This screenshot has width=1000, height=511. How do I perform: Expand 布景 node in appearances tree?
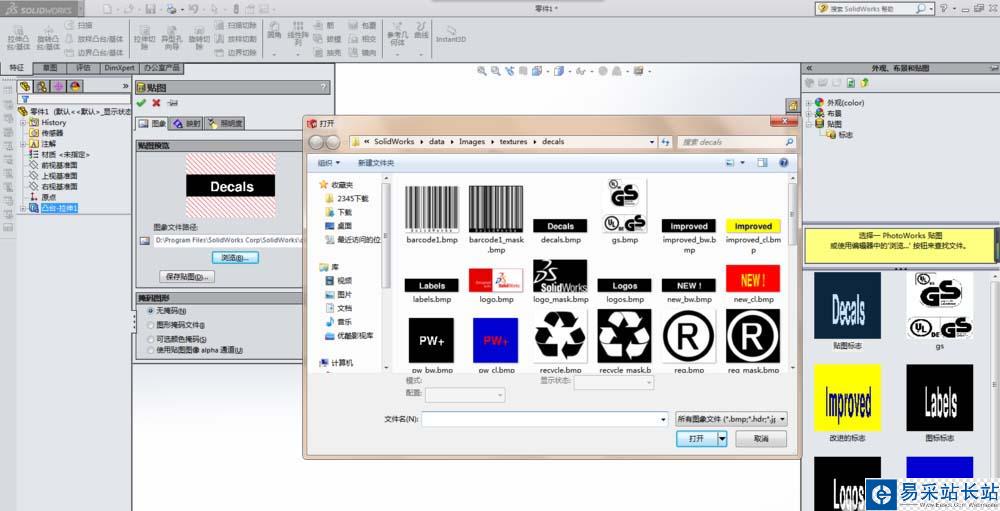click(809, 113)
